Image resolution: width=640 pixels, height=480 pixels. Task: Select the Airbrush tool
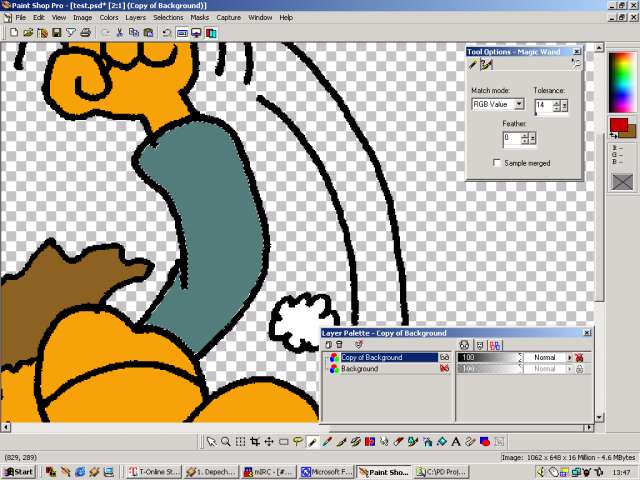tap(427, 442)
